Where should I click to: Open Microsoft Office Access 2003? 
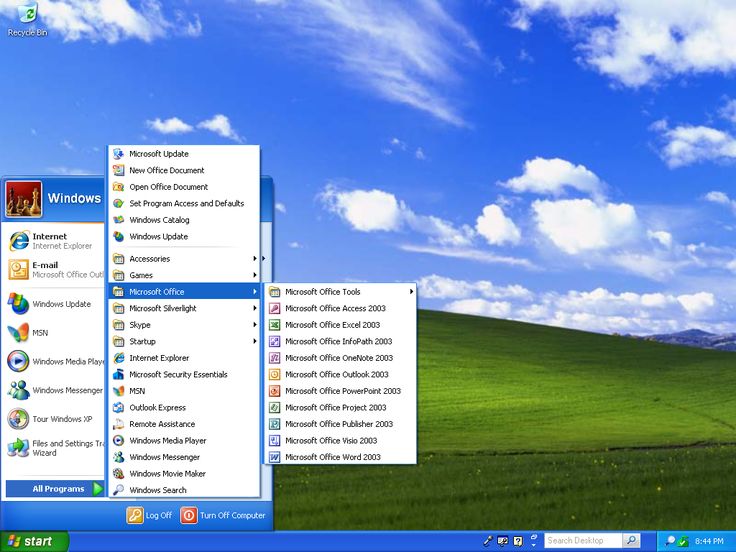pyautogui.click(x=340, y=308)
